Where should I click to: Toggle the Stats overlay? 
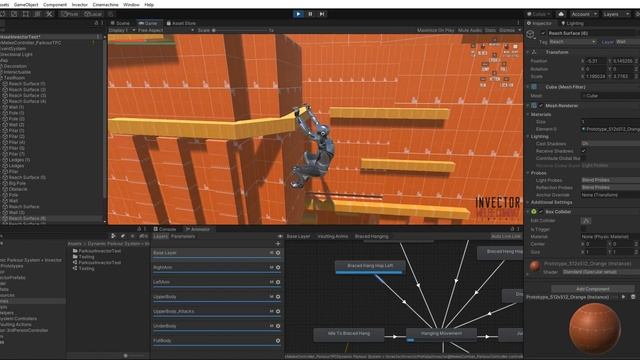tap(490, 30)
